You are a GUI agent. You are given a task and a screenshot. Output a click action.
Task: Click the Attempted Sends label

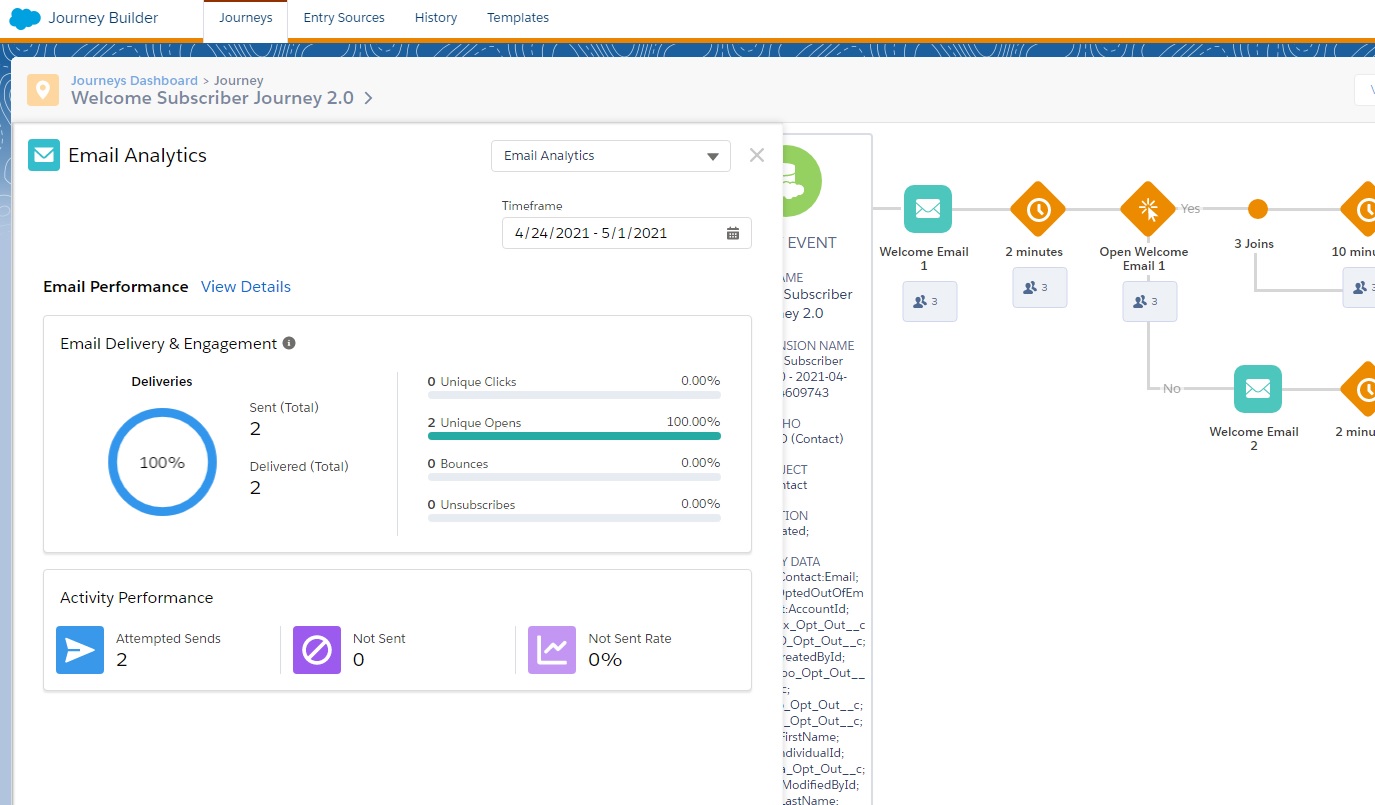point(168,638)
